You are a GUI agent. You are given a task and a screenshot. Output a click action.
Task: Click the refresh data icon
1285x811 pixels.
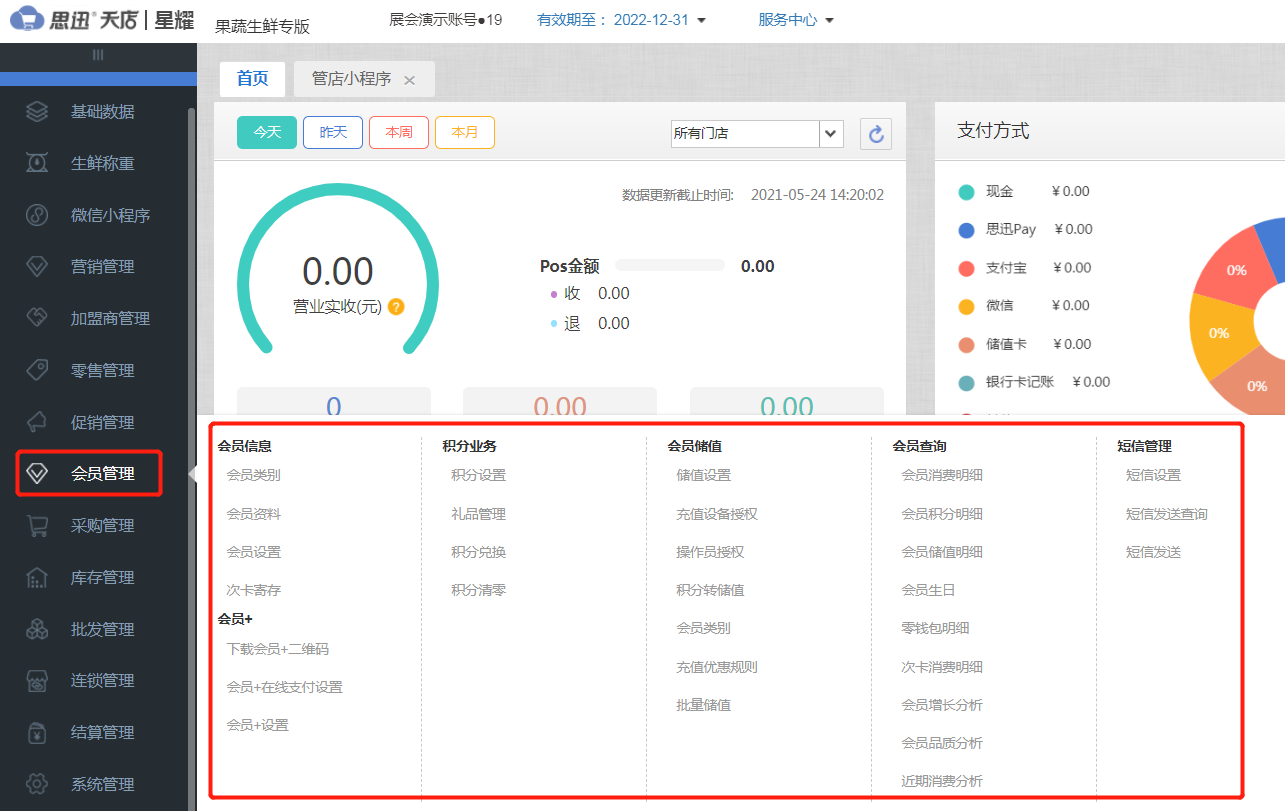[875, 133]
